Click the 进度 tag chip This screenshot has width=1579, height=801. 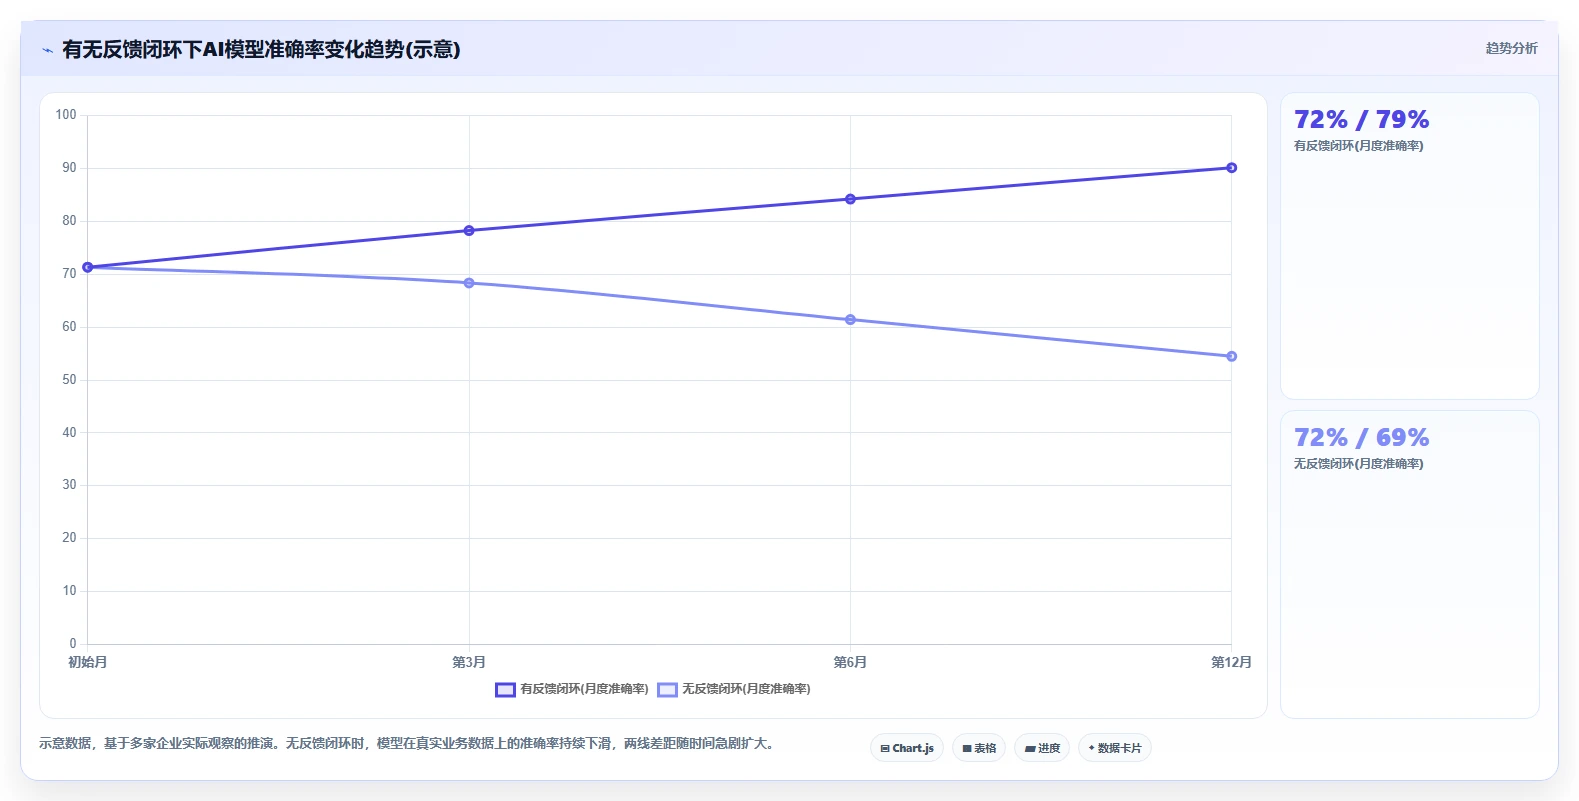click(x=1042, y=748)
